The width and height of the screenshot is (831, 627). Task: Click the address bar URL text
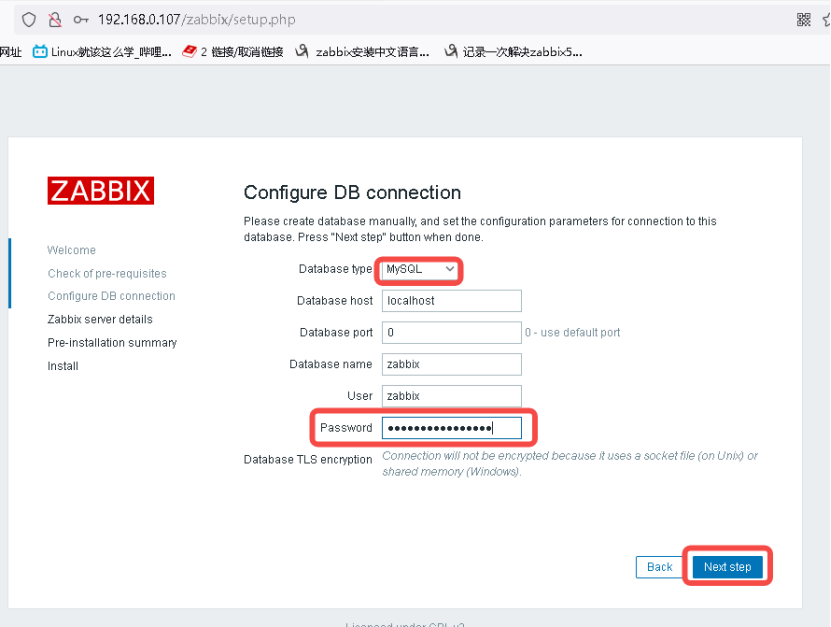pos(197,20)
